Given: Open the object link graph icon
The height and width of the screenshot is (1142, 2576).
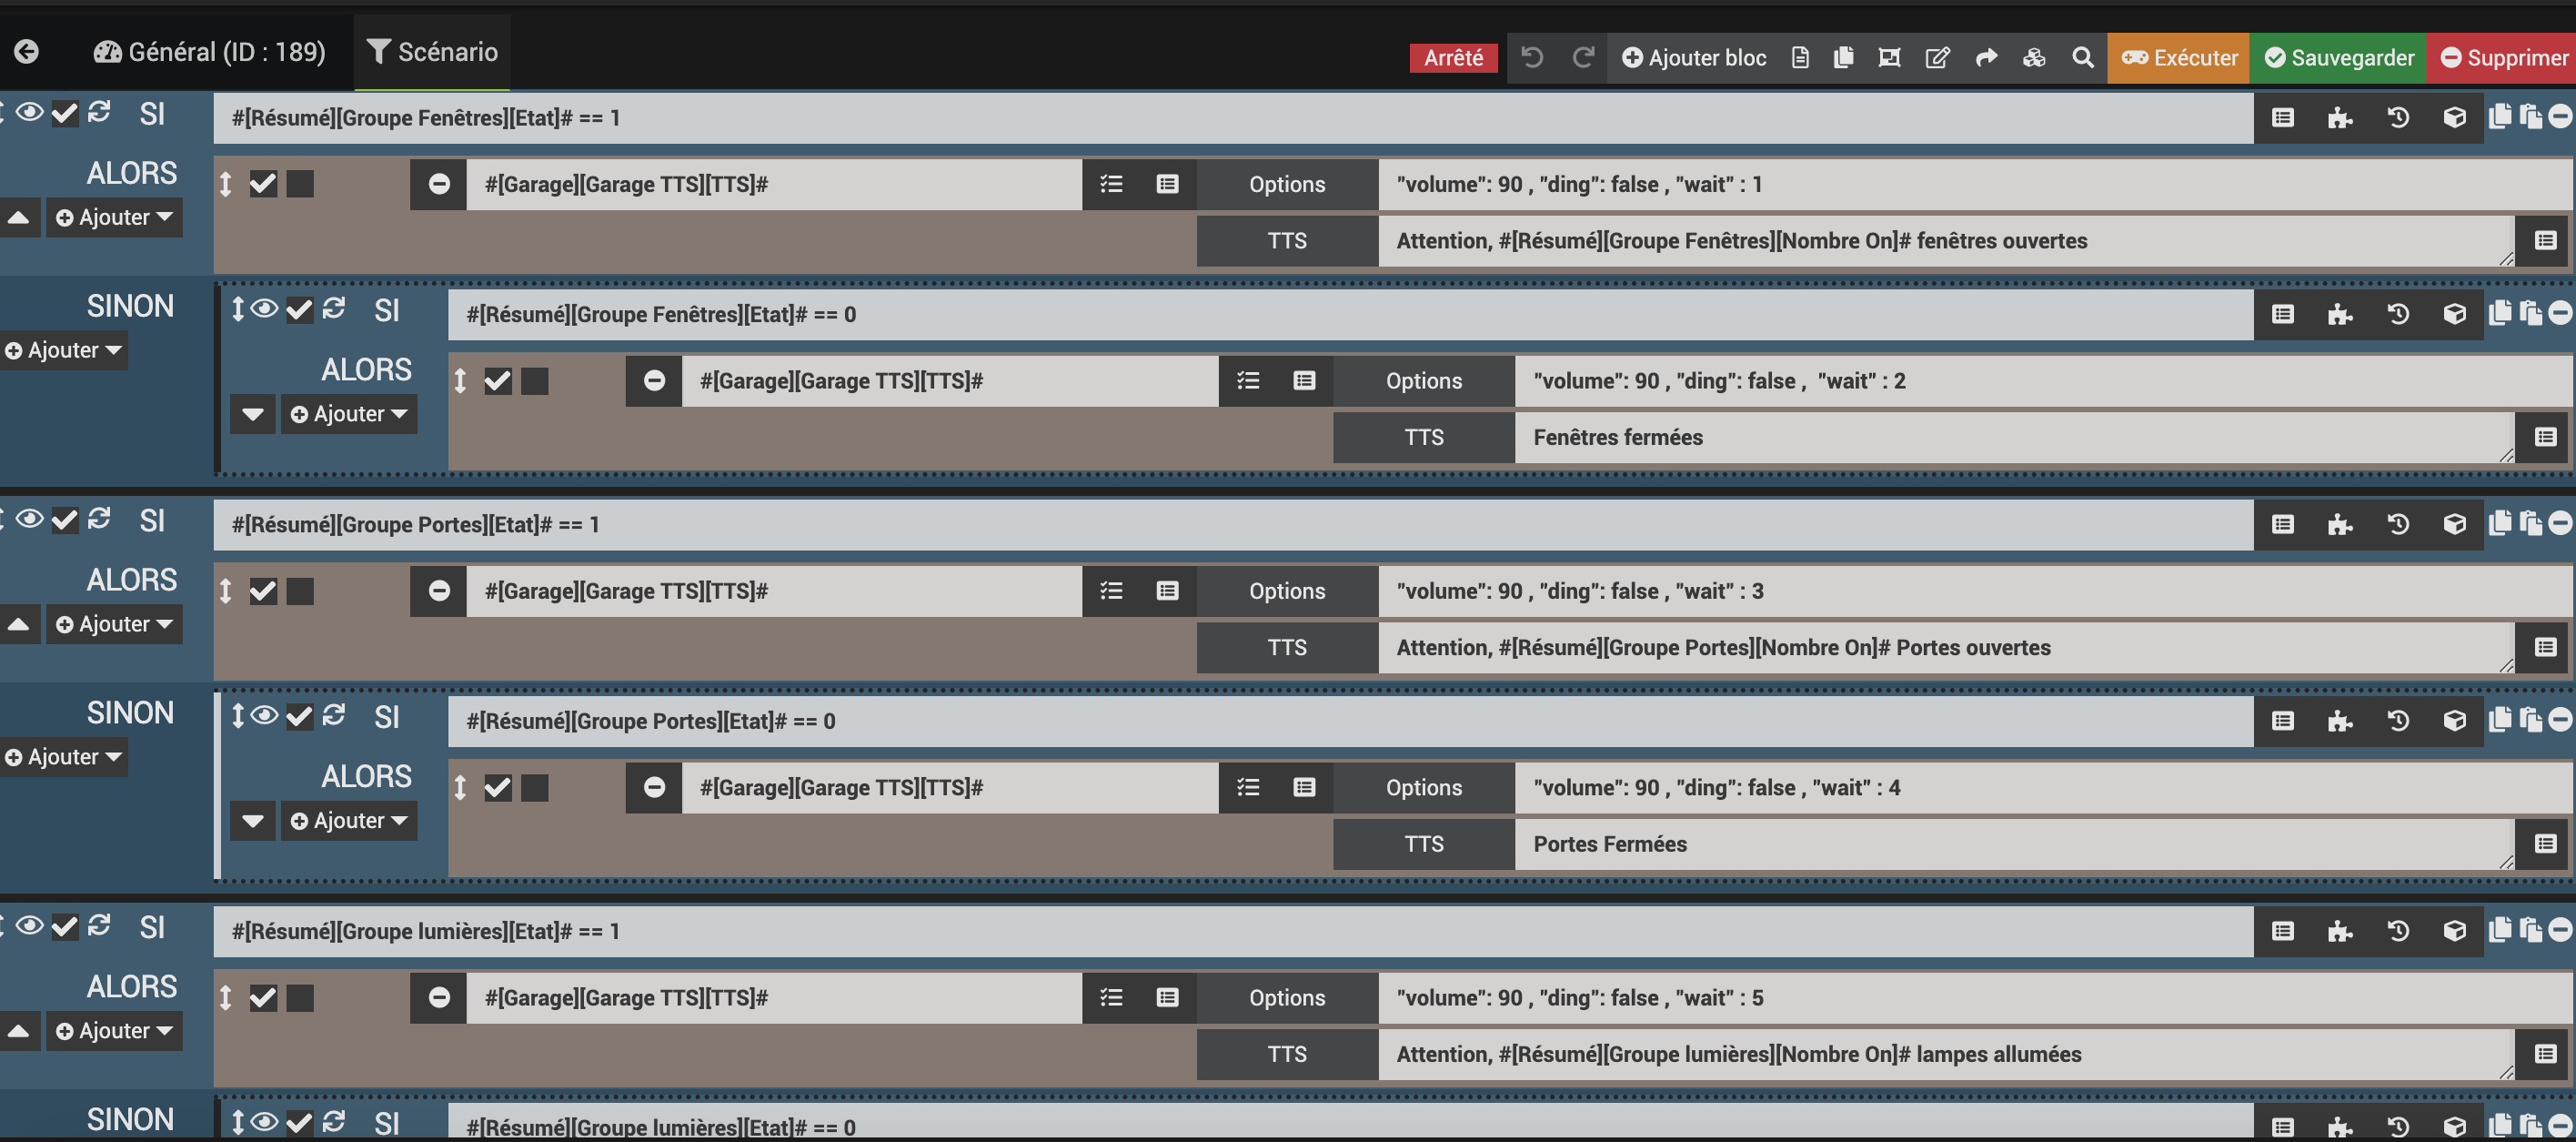Looking at the screenshot, I should pos(1889,58).
